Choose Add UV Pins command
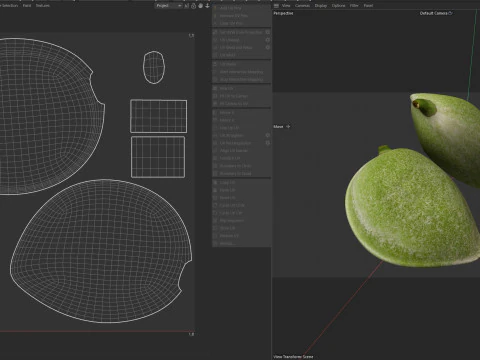The width and height of the screenshot is (480, 360). (242, 8)
